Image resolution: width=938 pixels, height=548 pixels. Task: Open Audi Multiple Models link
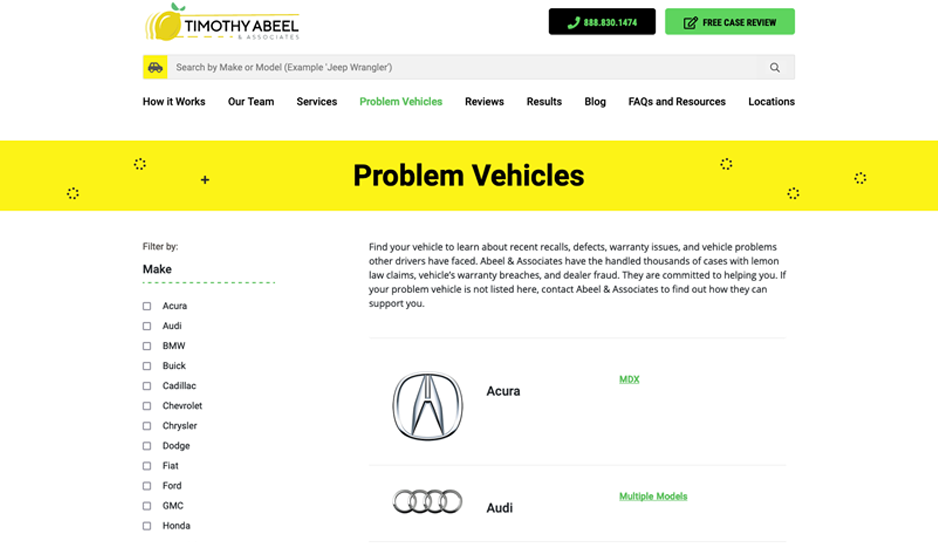point(653,496)
